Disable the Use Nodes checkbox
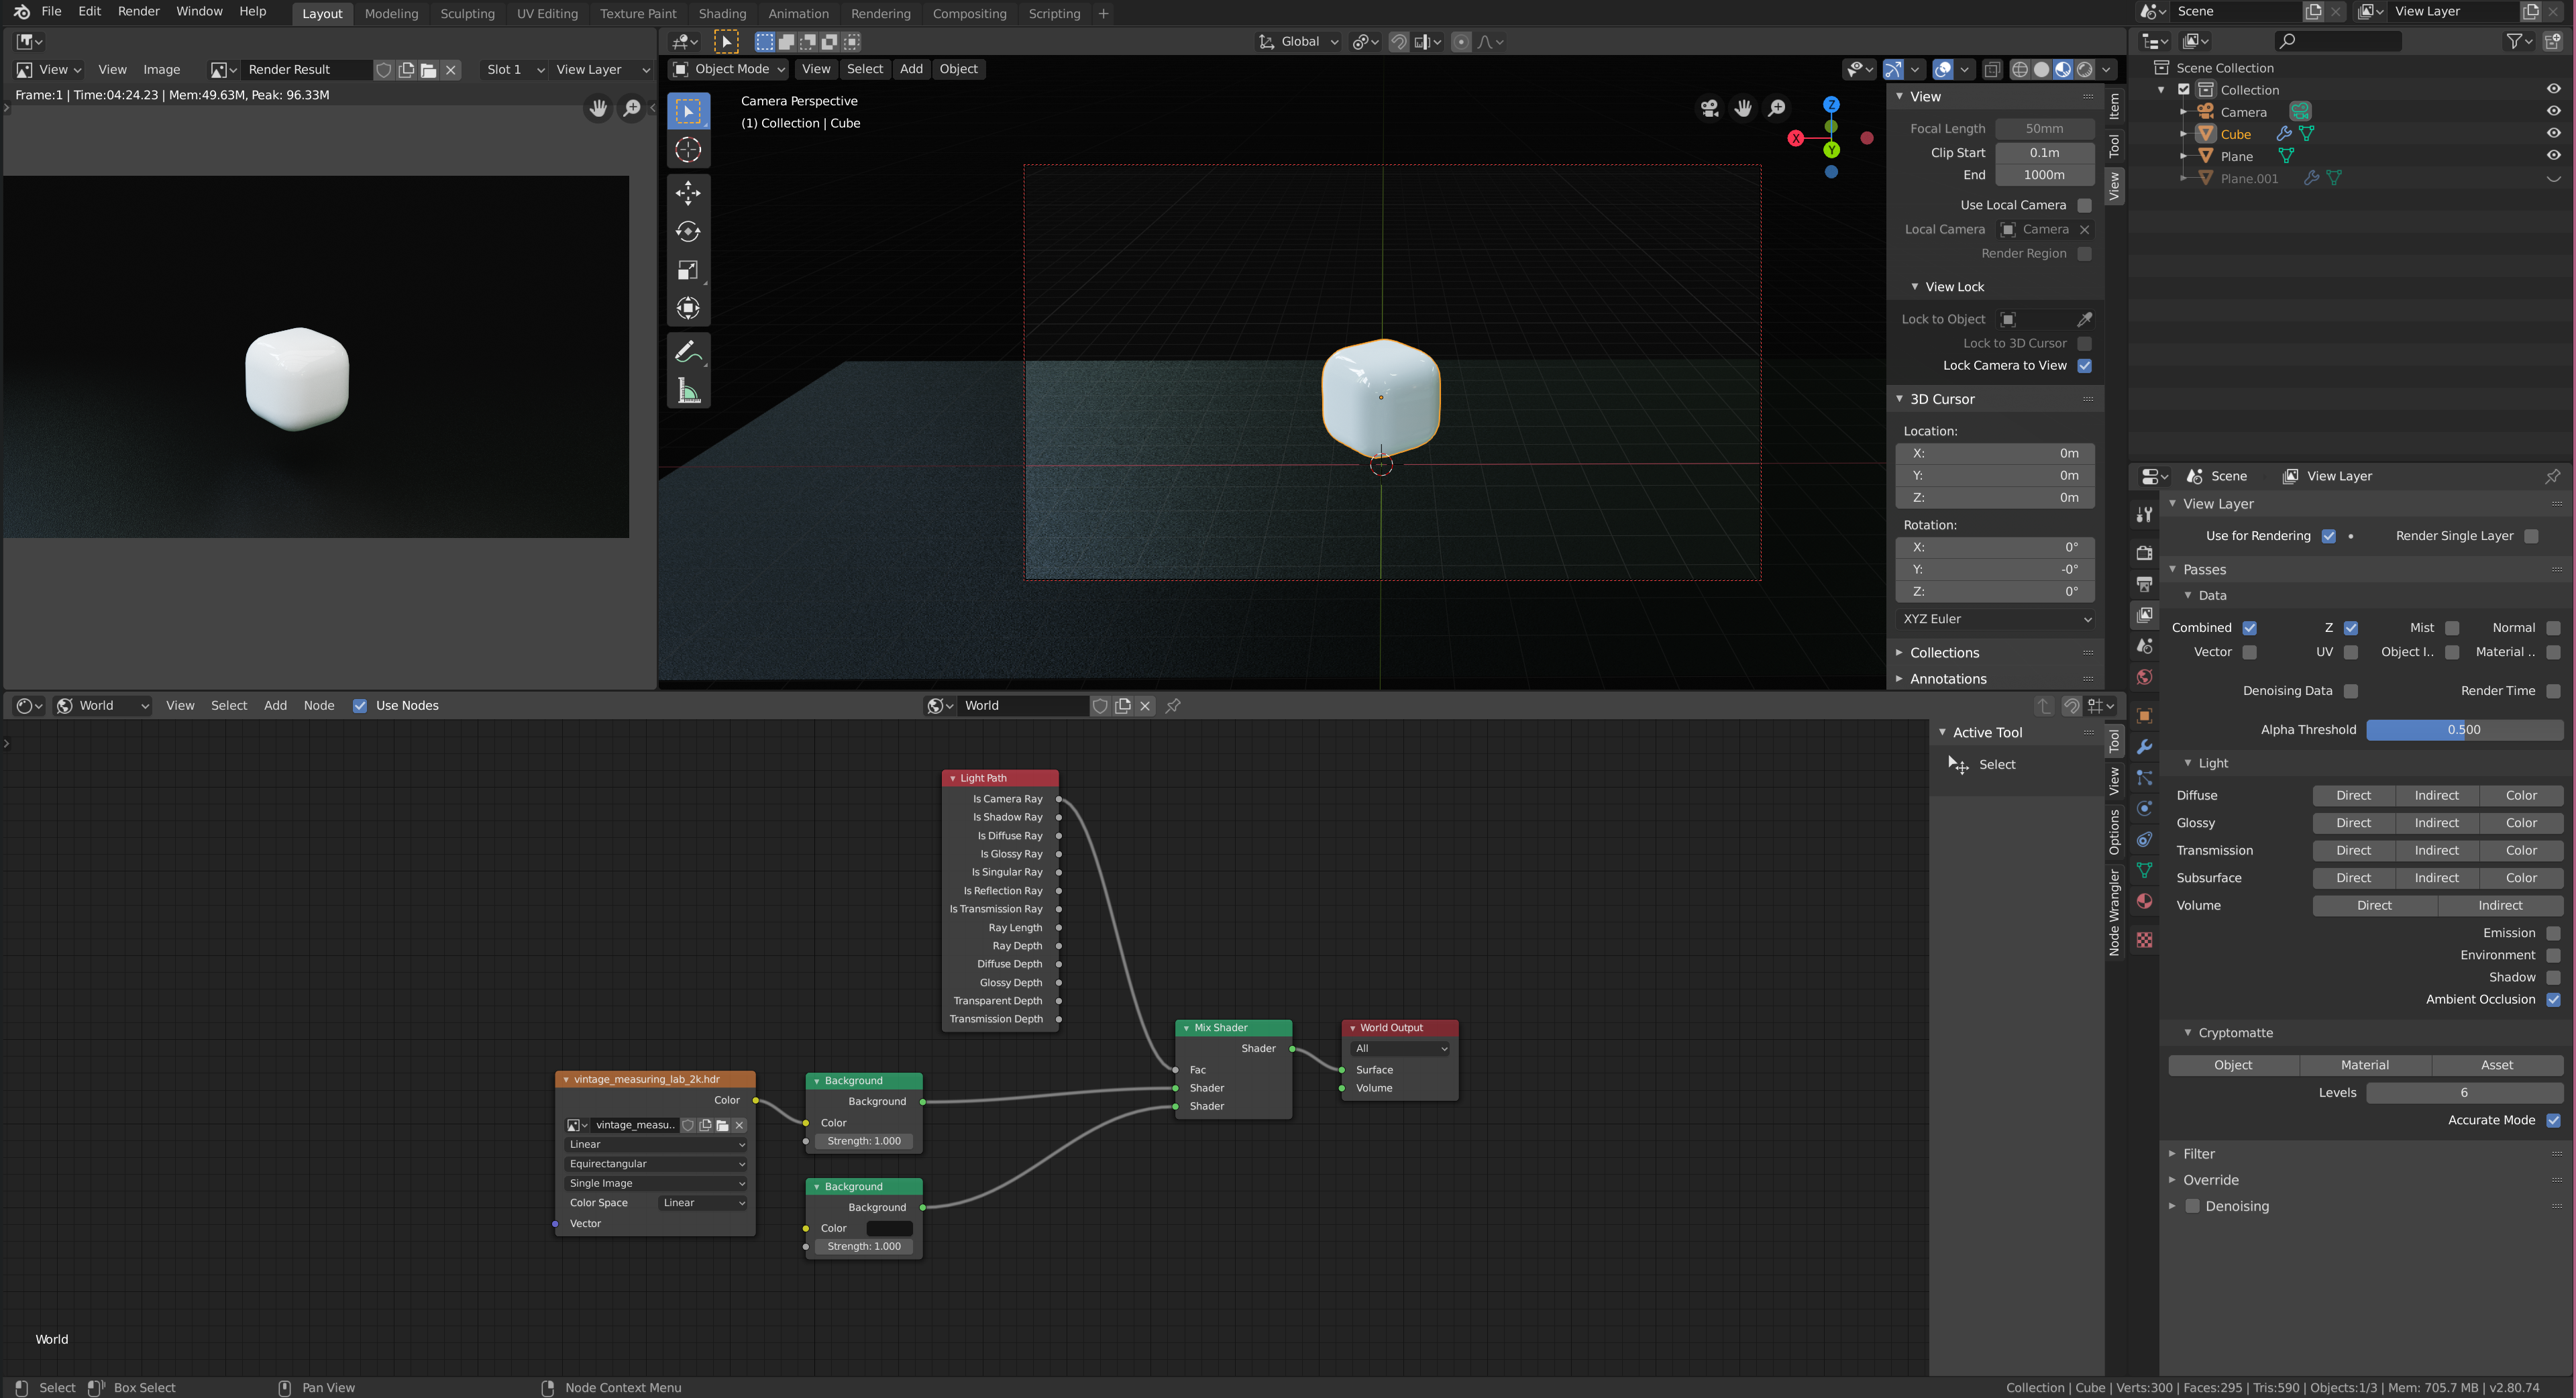Viewport: 2576px width, 1398px height. tap(360, 706)
